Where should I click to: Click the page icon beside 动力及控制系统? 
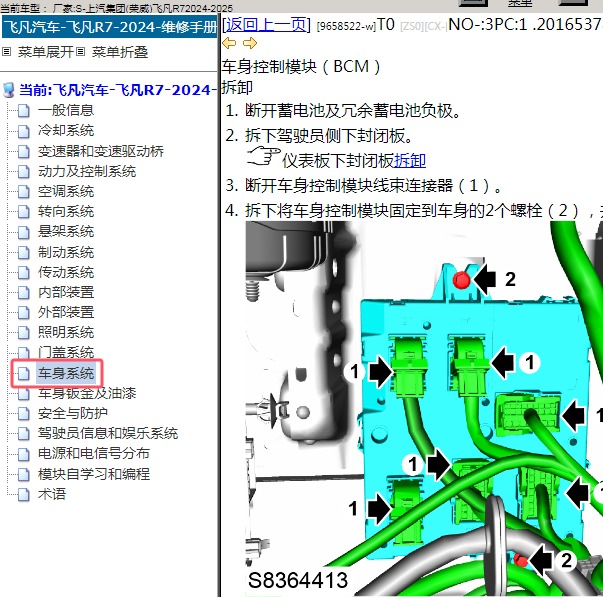[x=24, y=172]
